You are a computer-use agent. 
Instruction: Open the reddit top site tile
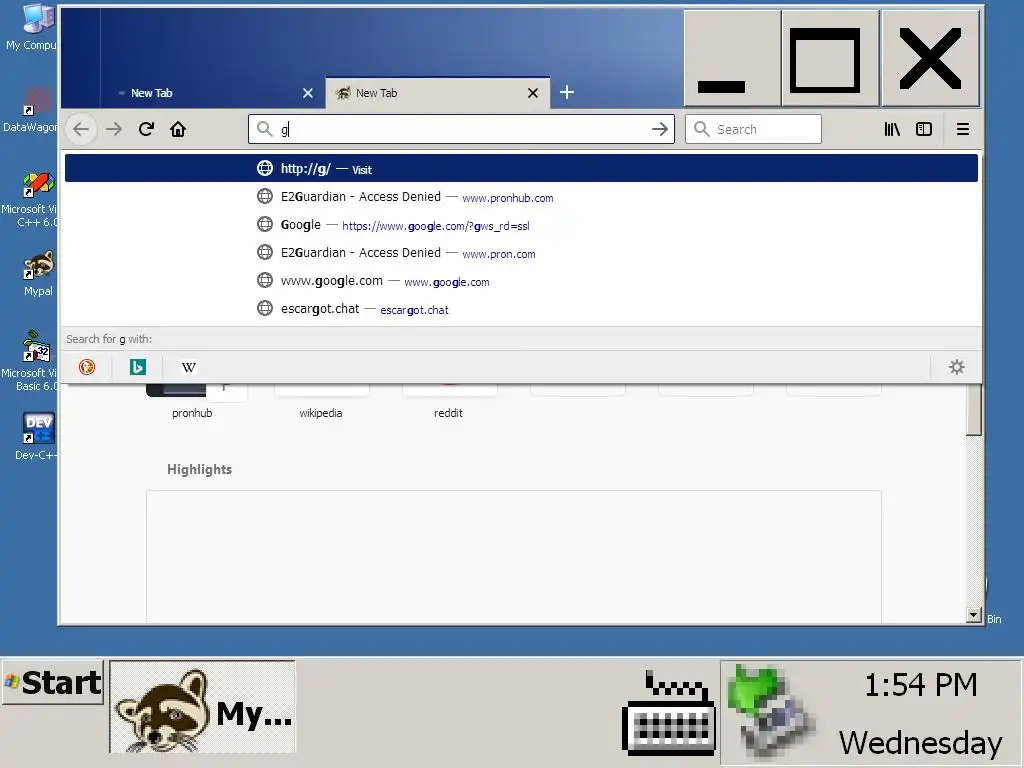coord(449,400)
